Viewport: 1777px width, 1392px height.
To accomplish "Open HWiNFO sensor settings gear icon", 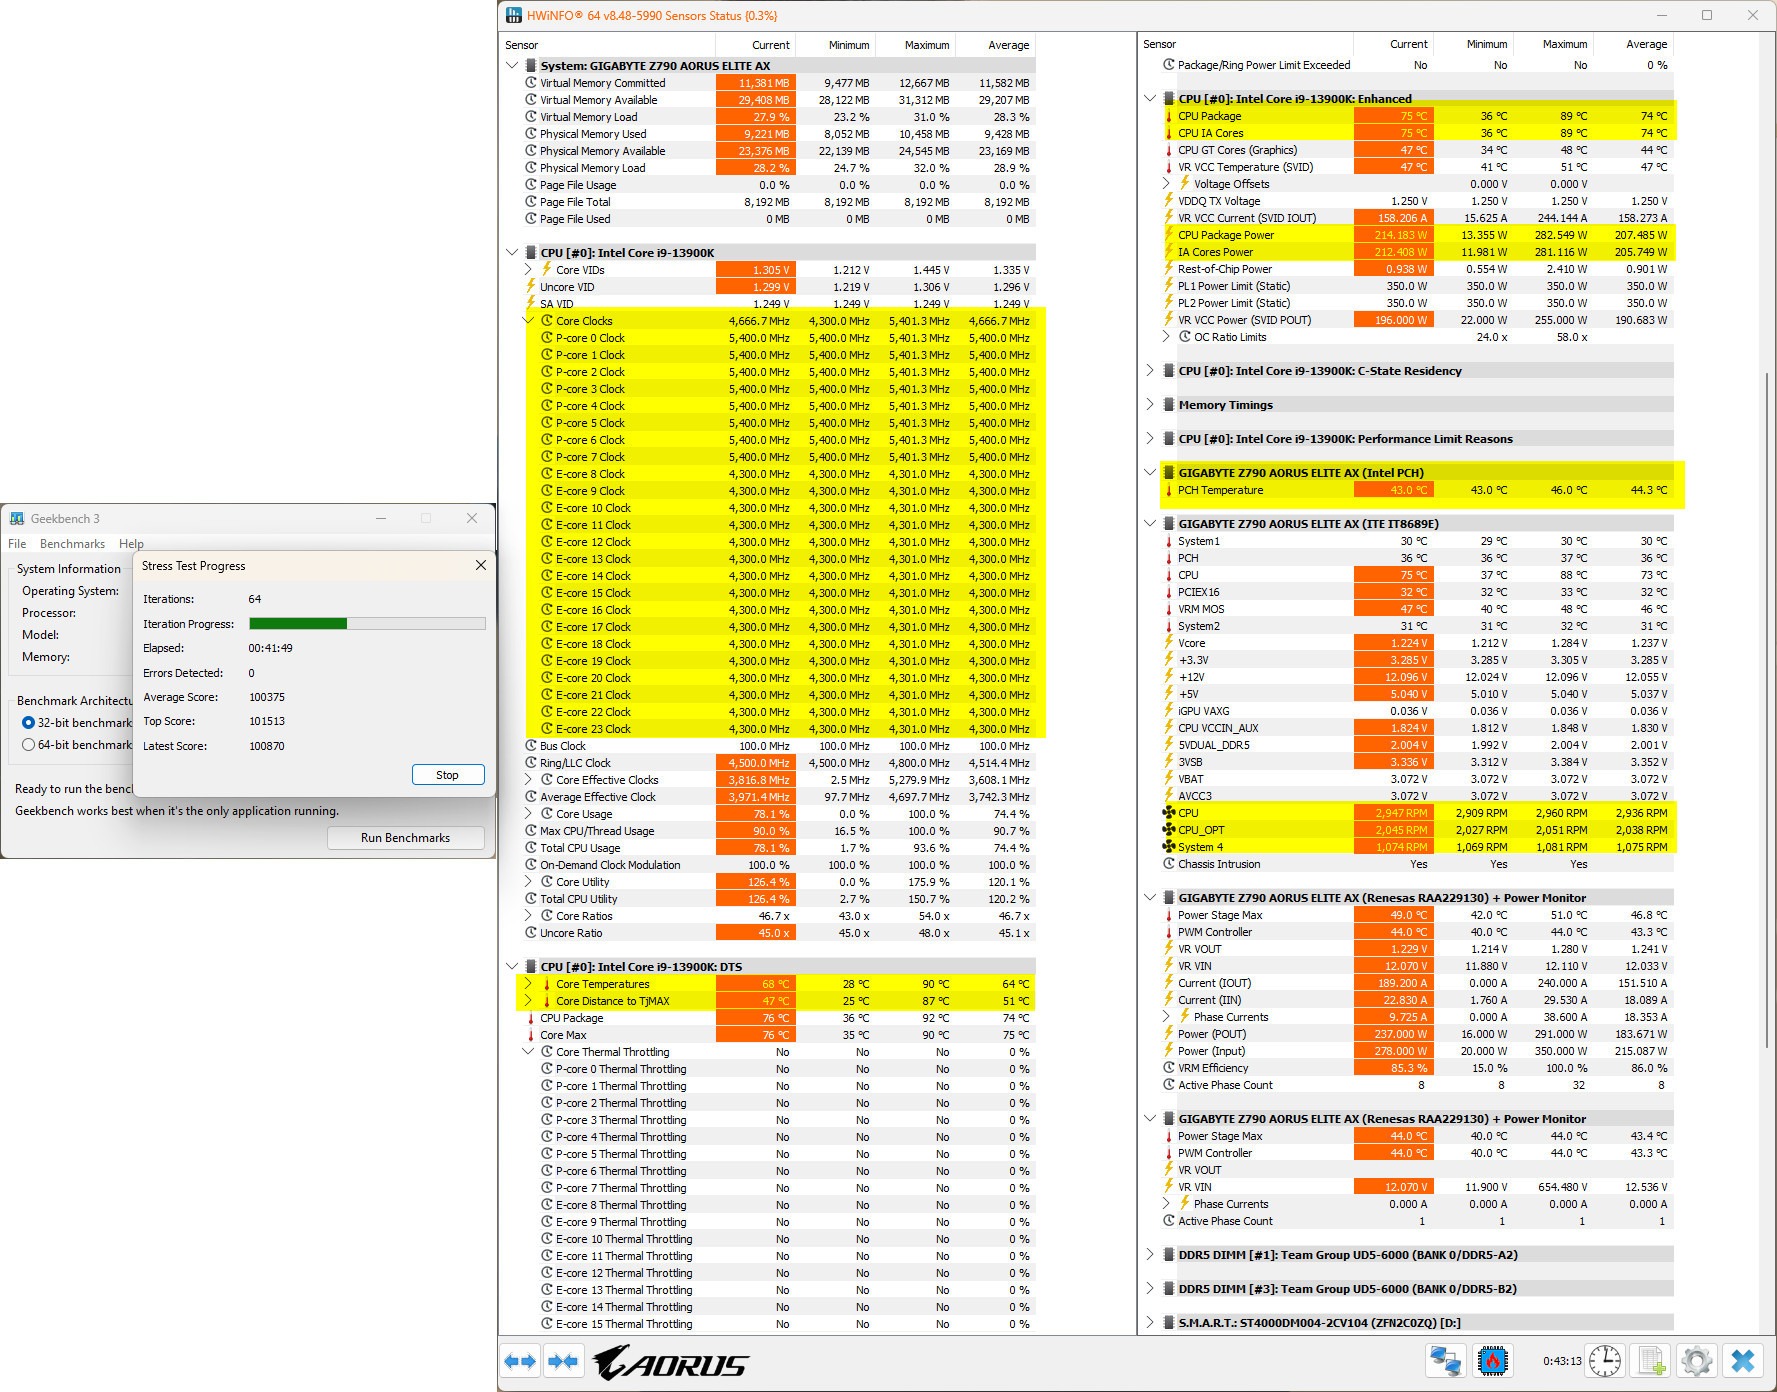I will click(1696, 1361).
